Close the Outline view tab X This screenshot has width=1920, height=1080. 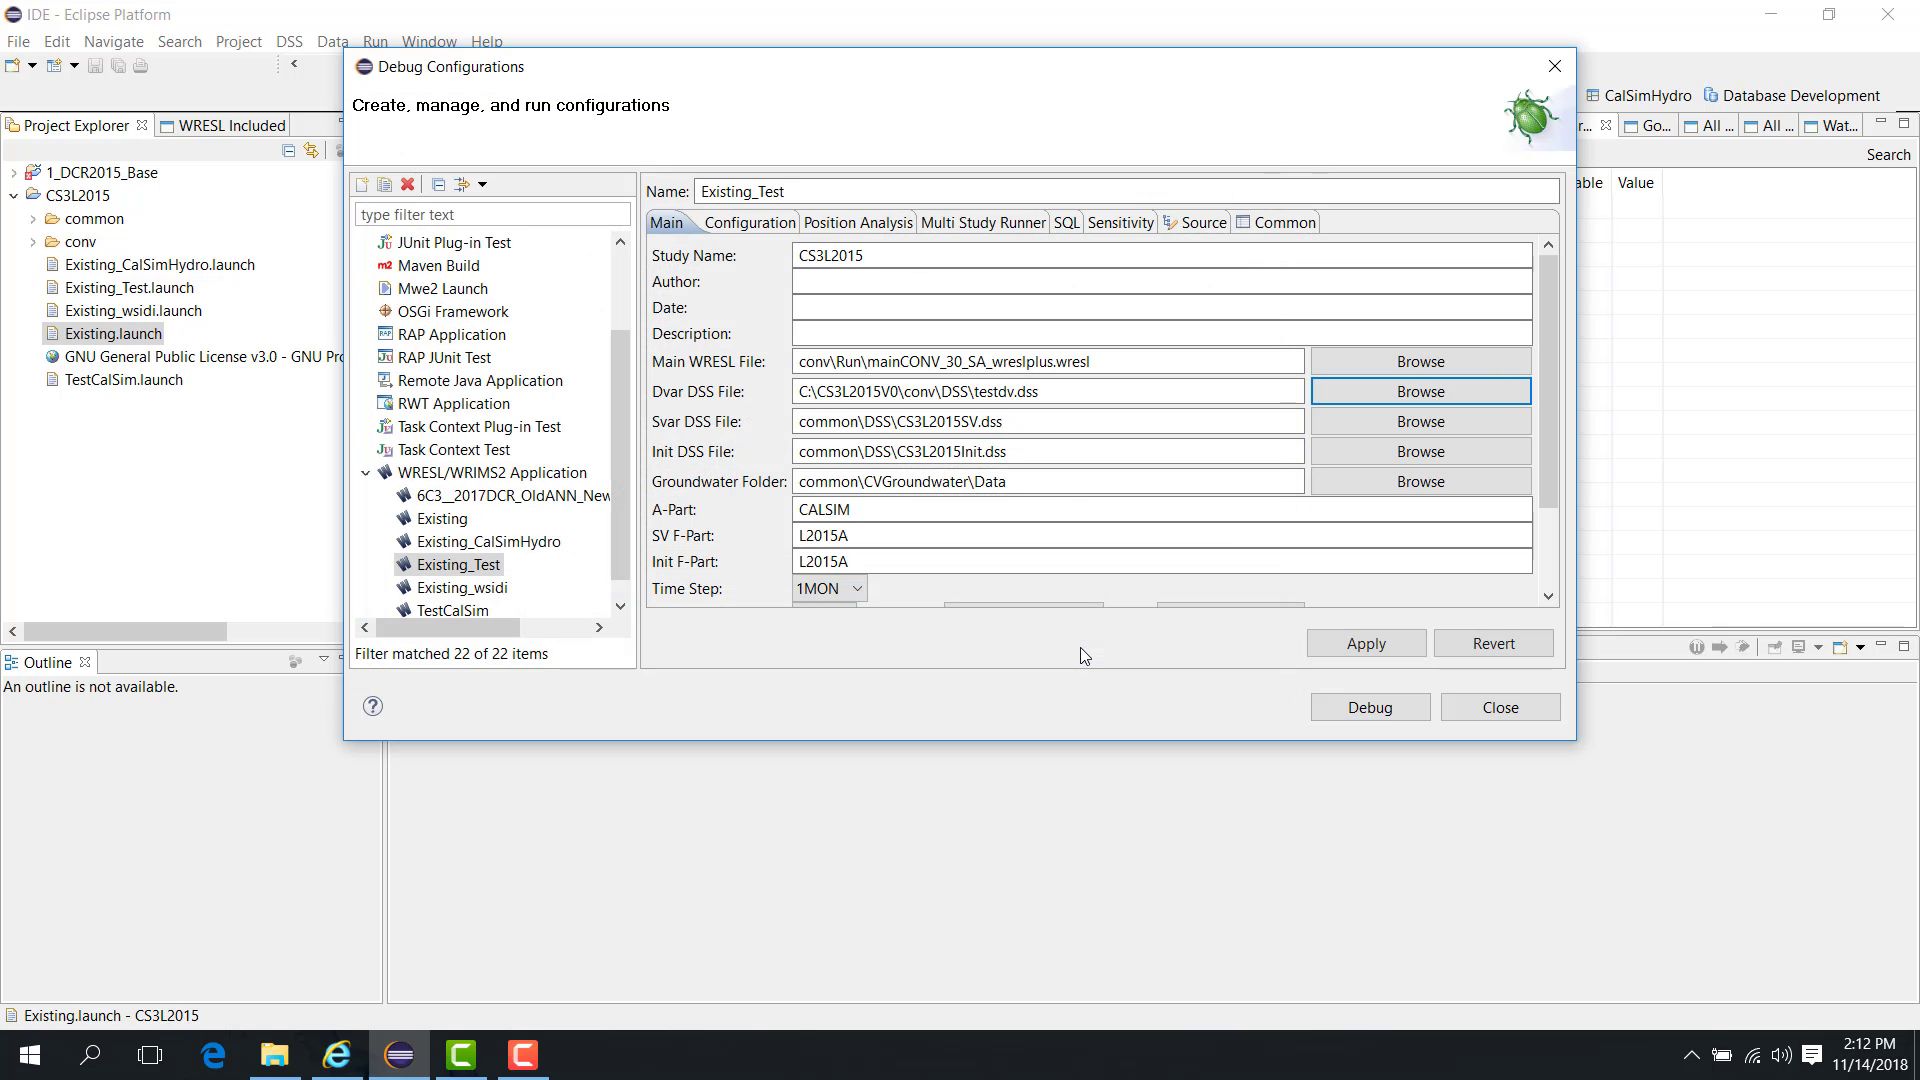[85, 662]
